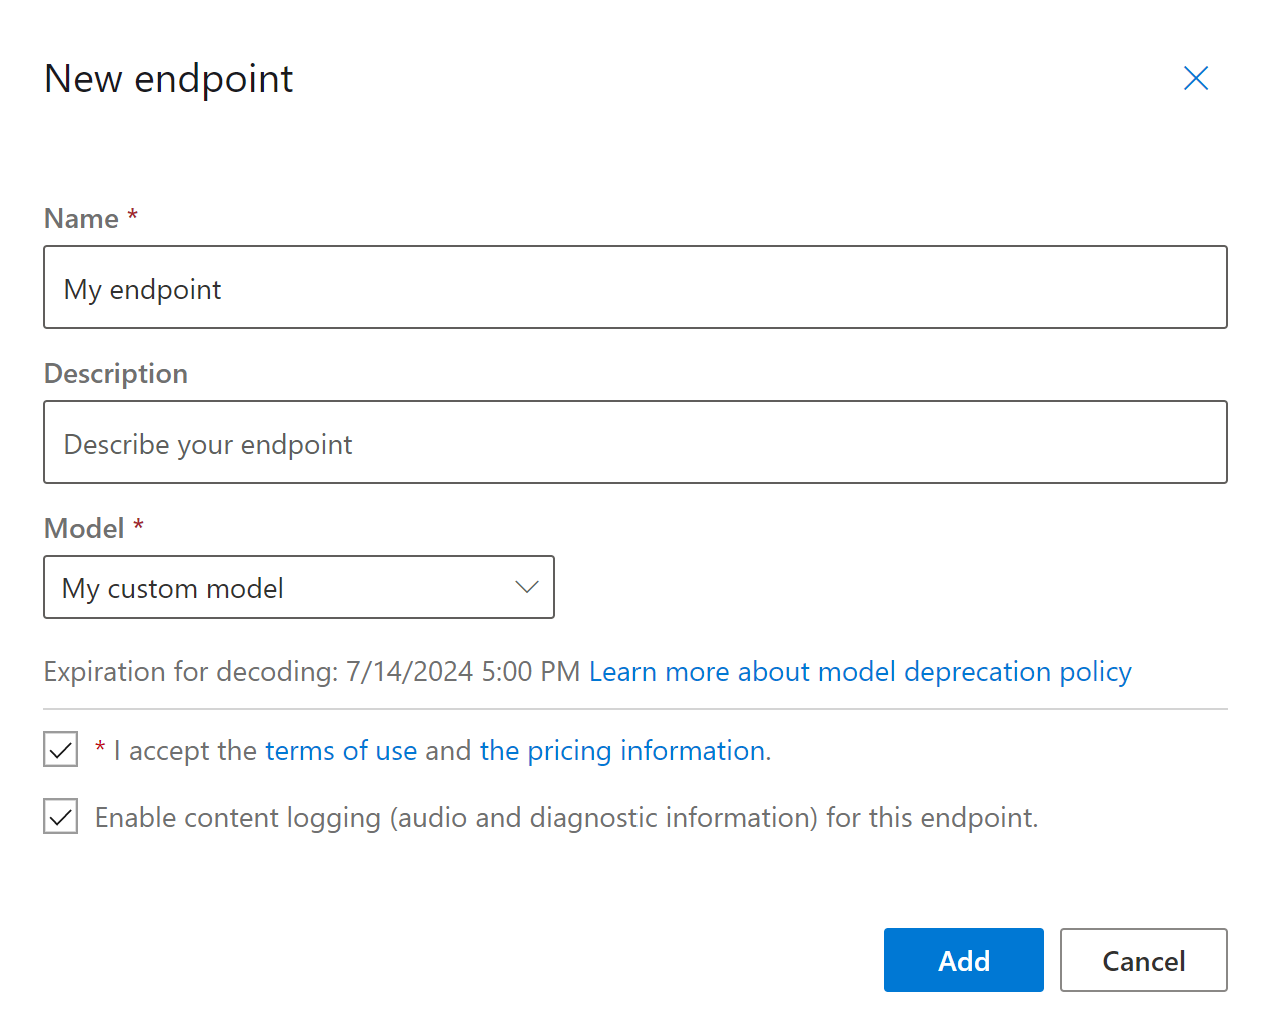Click the Add button
This screenshot has width=1270, height=1032.
[963, 960]
